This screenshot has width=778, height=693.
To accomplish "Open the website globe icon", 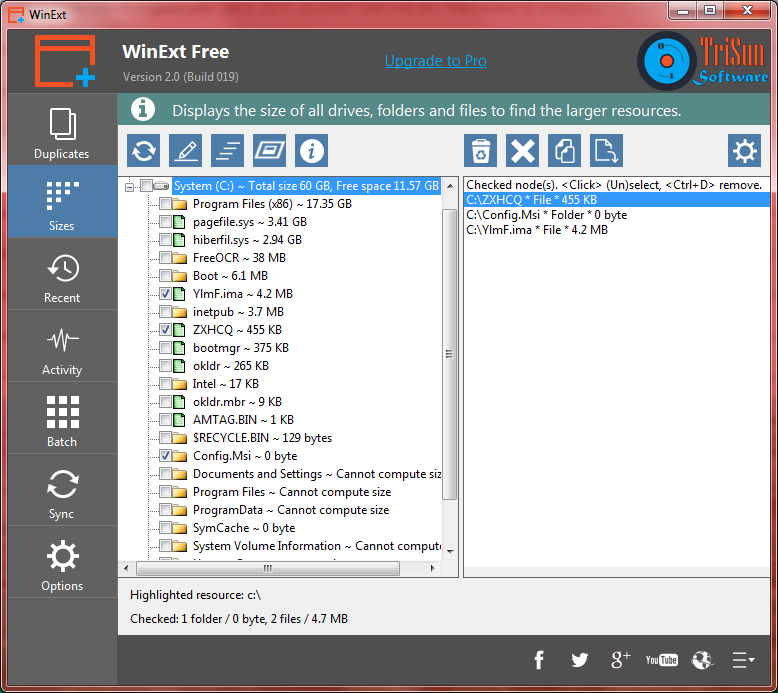I will [702, 660].
